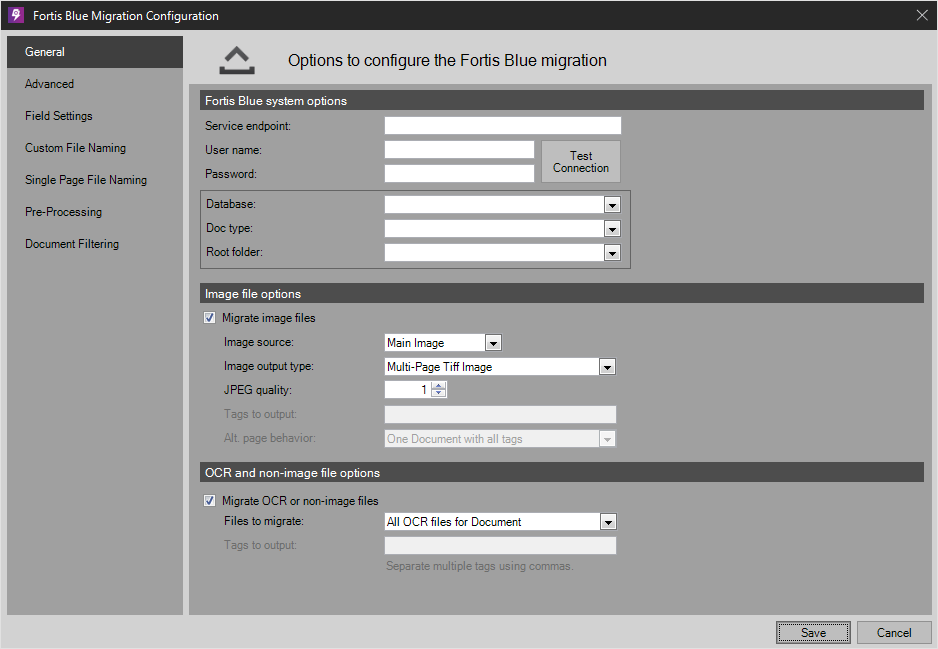
Task: Click the purple app icon in title bar
Action: click(x=16, y=15)
